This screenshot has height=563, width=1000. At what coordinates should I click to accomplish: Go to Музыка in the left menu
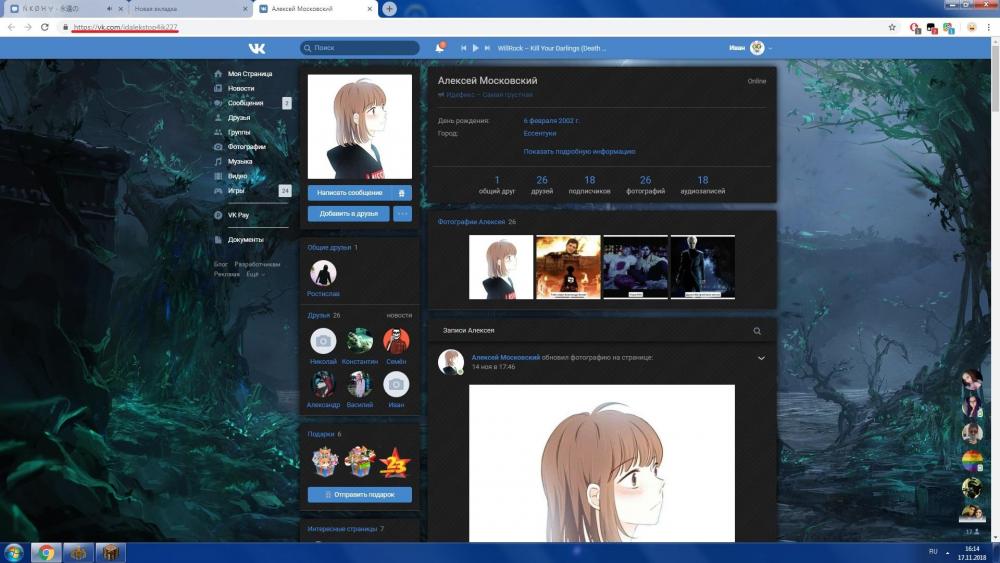point(240,161)
